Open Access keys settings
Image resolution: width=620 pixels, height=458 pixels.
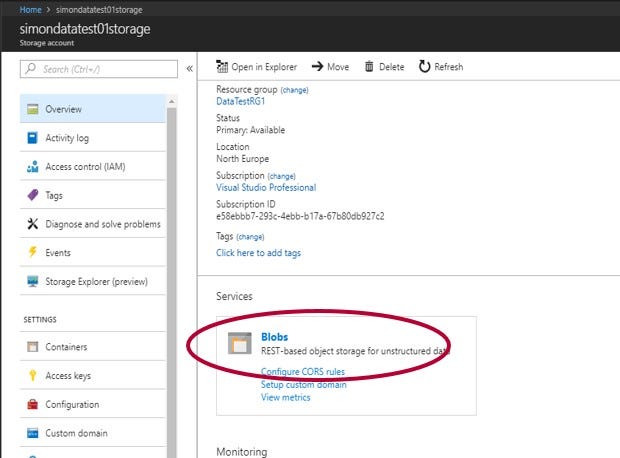coord(93,375)
